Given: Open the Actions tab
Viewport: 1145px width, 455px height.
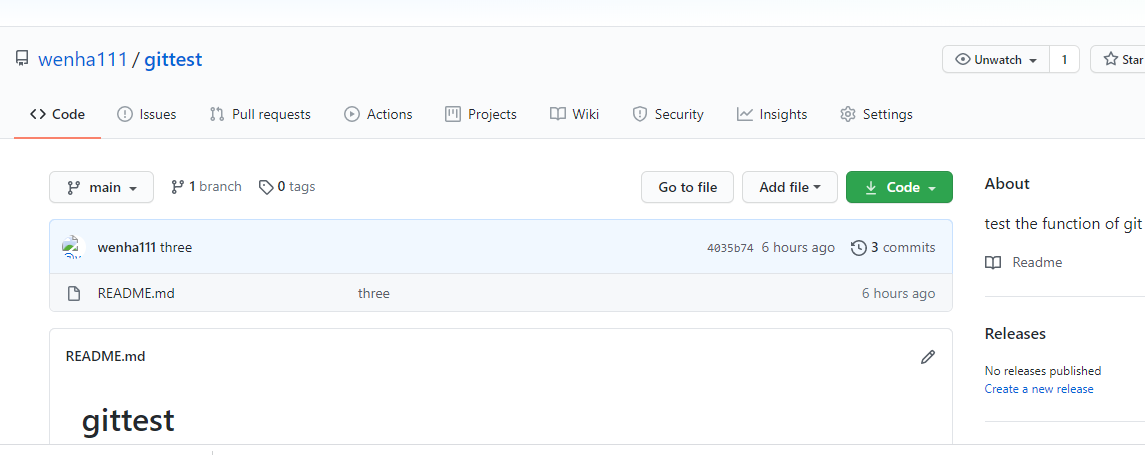Looking at the screenshot, I should (x=378, y=115).
